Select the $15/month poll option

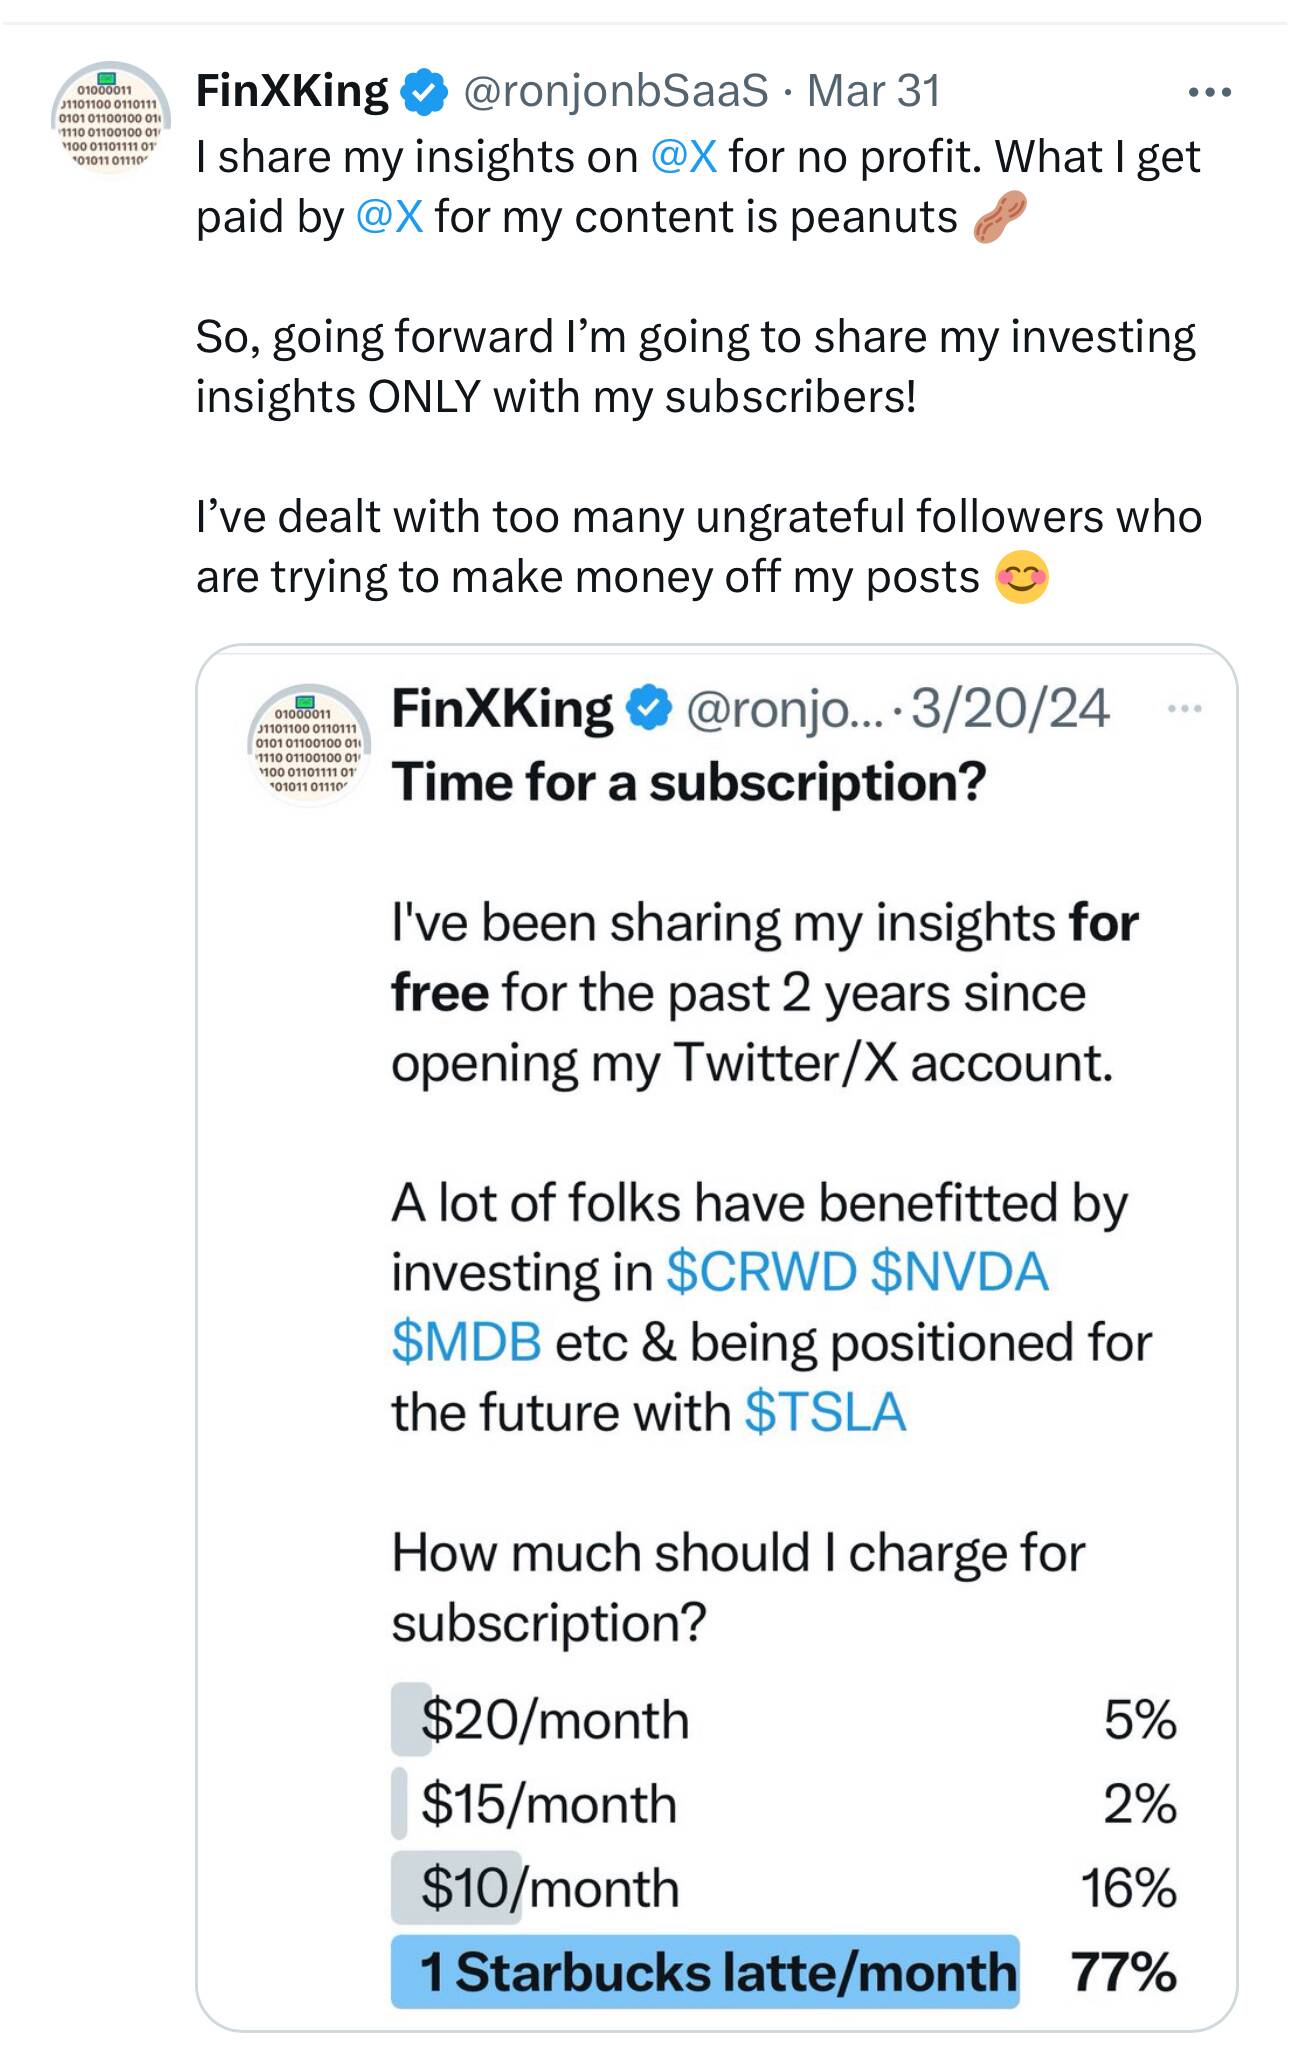[784, 1804]
